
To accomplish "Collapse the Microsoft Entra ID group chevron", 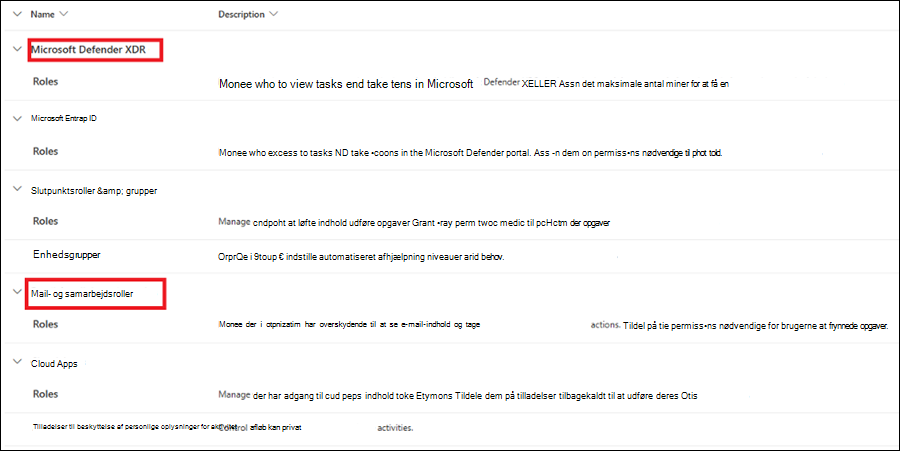I will (x=17, y=119).
